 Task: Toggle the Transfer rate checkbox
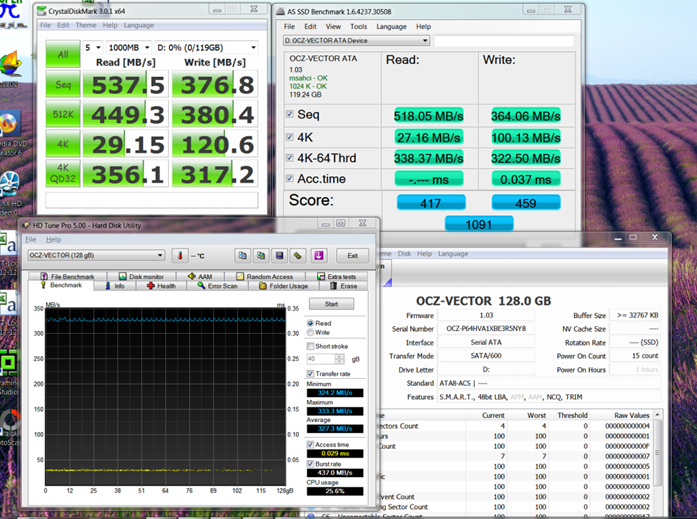click(x=310, y=374)
